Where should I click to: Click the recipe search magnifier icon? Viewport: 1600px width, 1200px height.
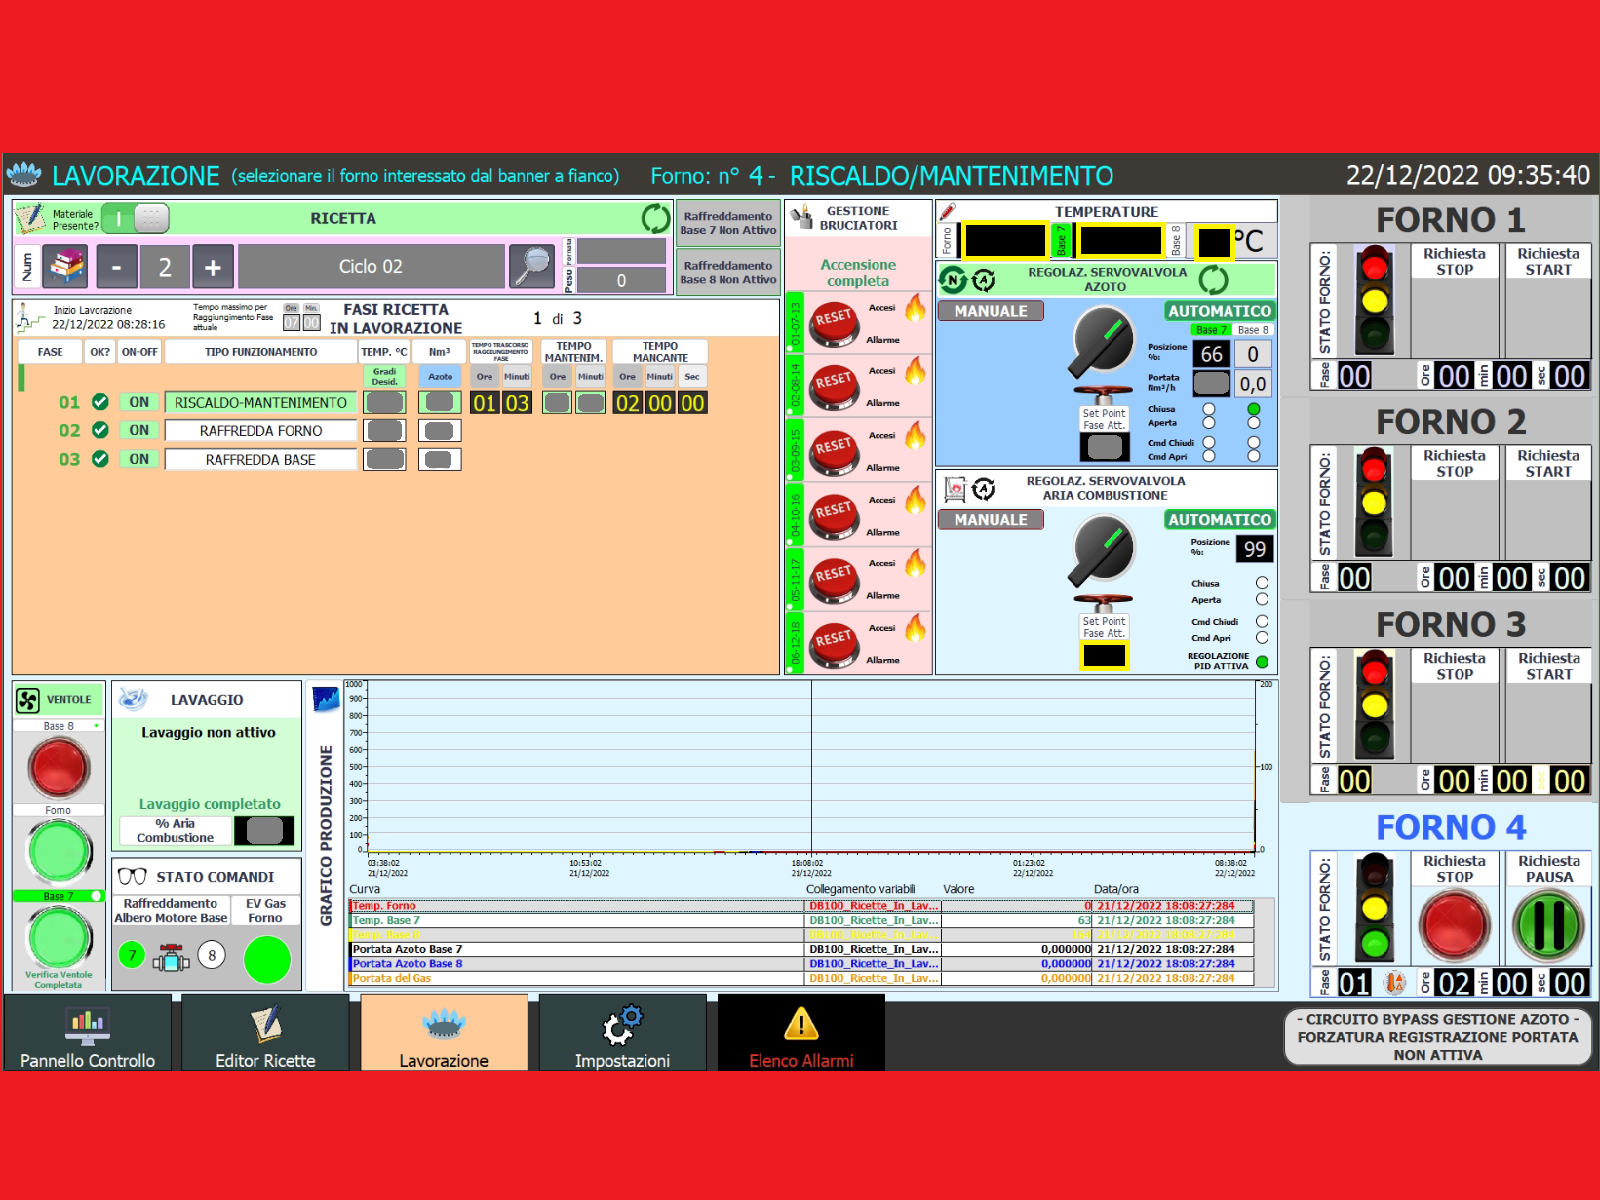coord(532,266)
